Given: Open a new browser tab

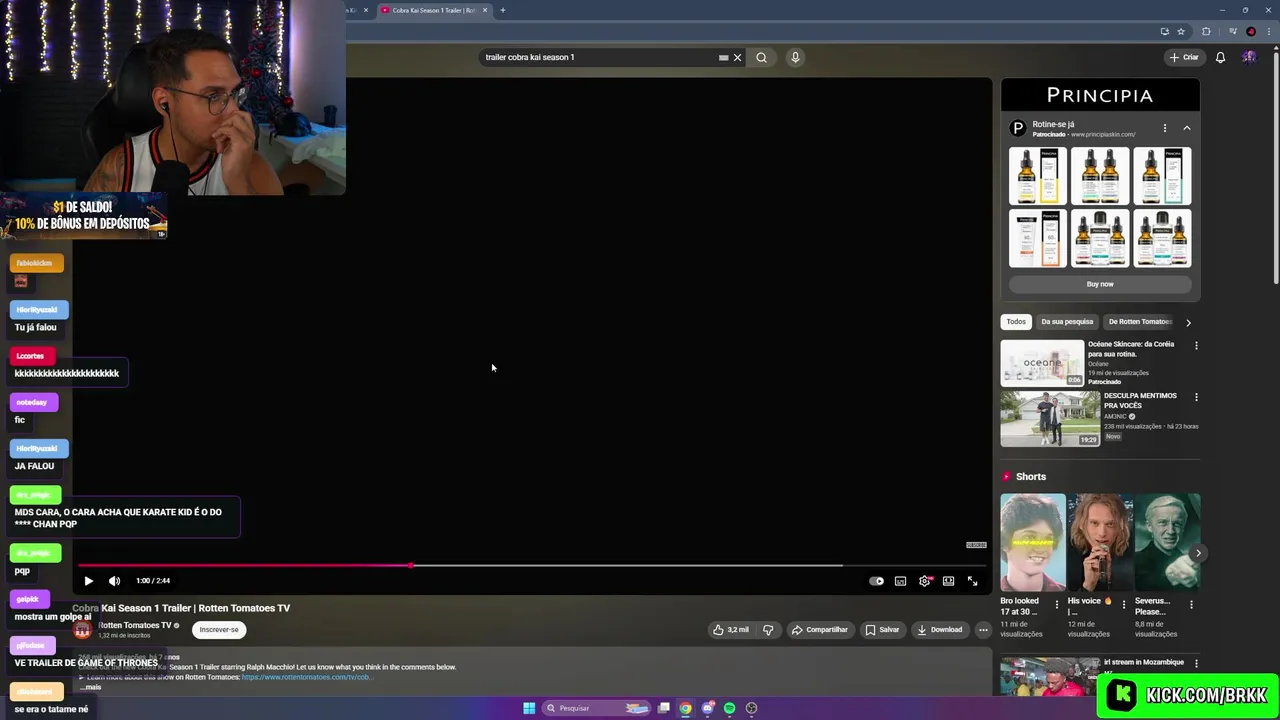Looking at the screenshot, I should point(503,10).
